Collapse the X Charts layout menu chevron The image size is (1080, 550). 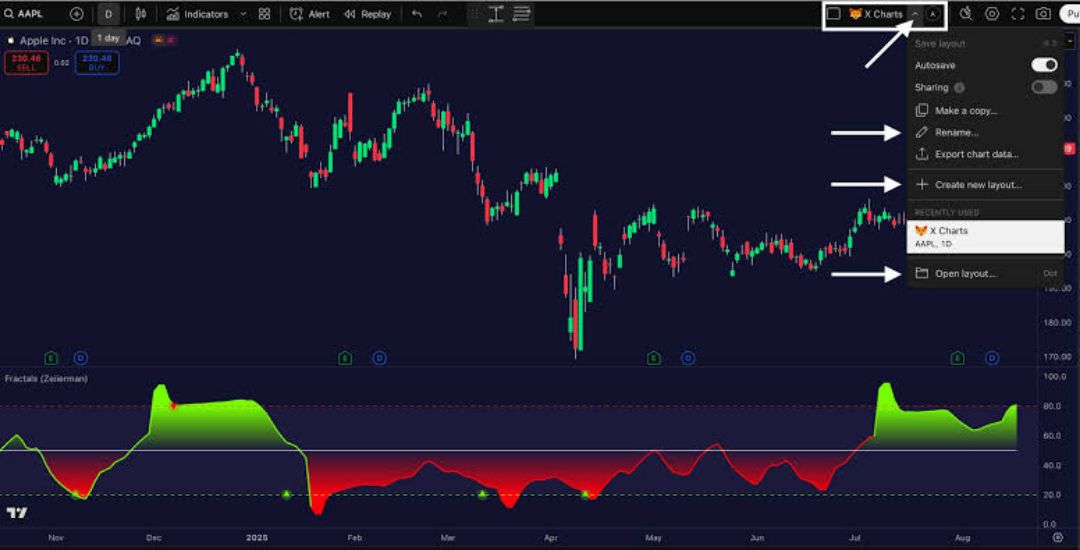pyautogui.click(x=915, y=14)
